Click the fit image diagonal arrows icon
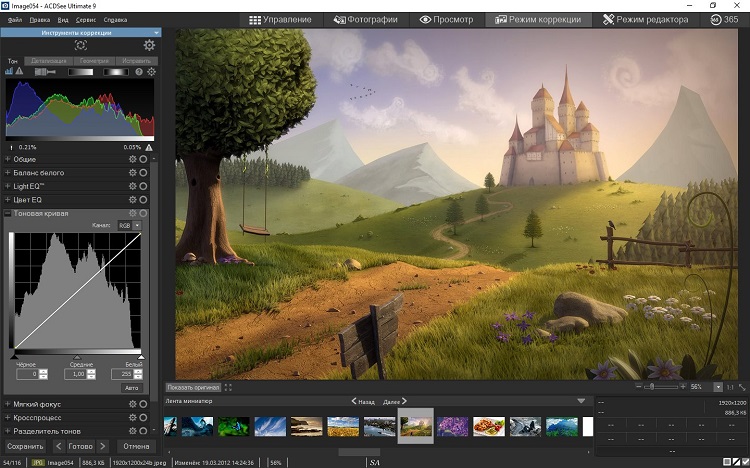Image resolution: width=750 pixels, height=468 pixels. tap(742, 387)
